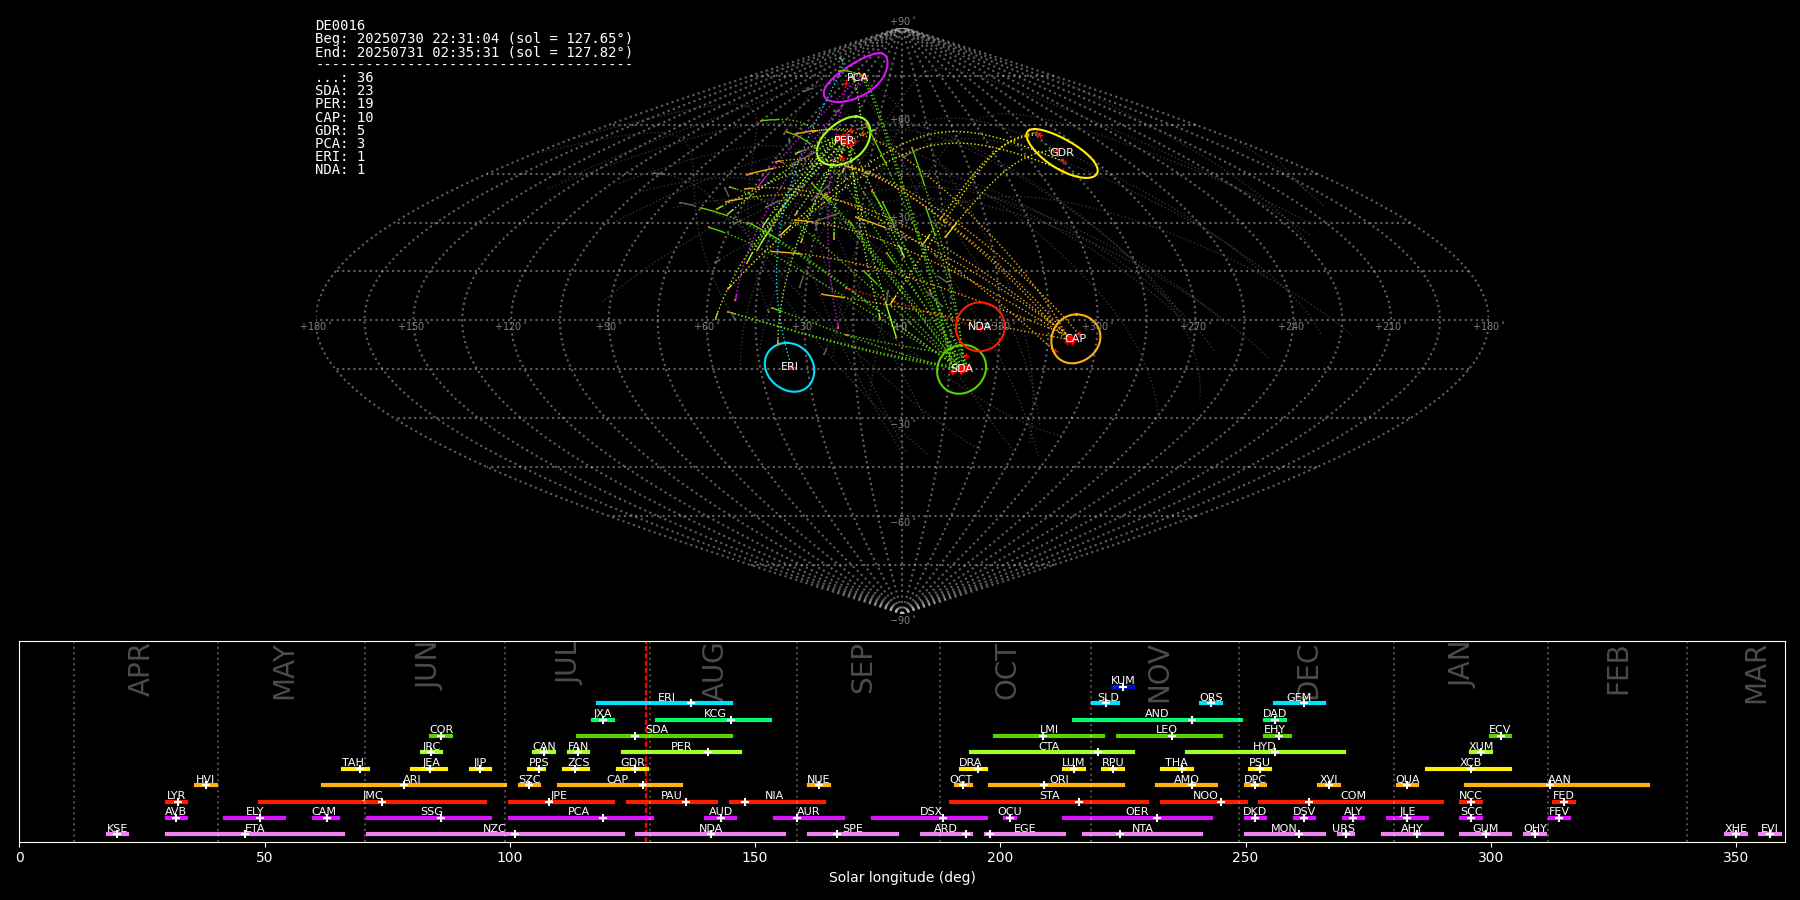Click the JUL month label
This screenshot has width=1800, height=900.
[x=567, y=663]
